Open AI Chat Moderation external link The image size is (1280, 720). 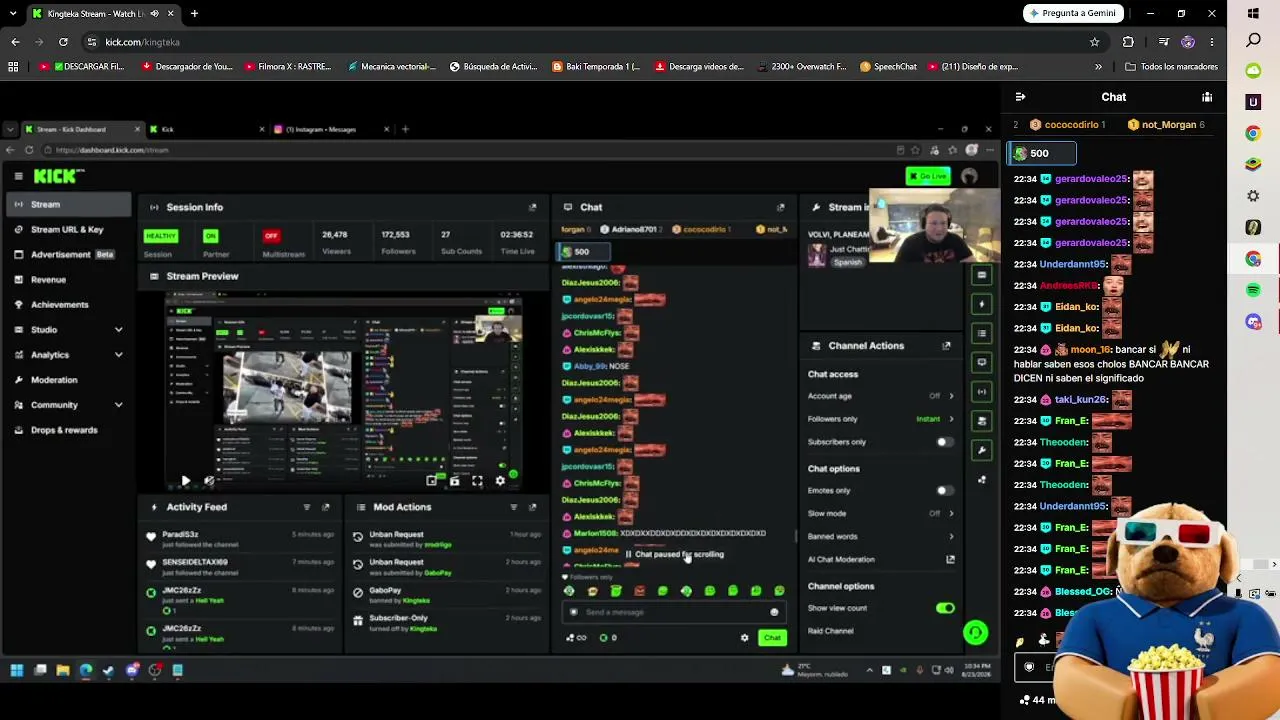[950, 560]
